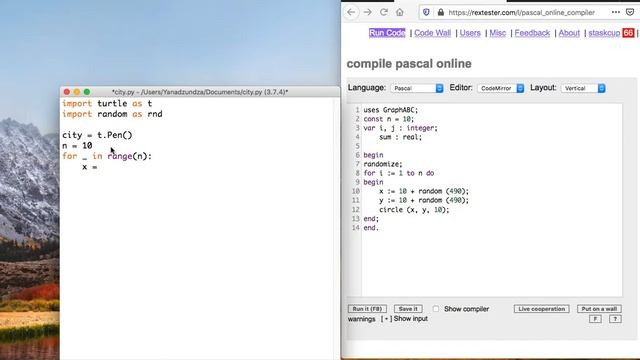View site security padlock information

pyautogui.click(x=441, y=13)
